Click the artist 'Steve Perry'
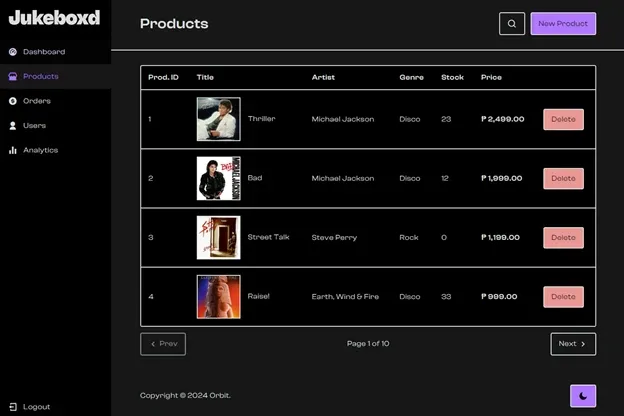Viewport: 624px width, 416px height. [334, 238]
